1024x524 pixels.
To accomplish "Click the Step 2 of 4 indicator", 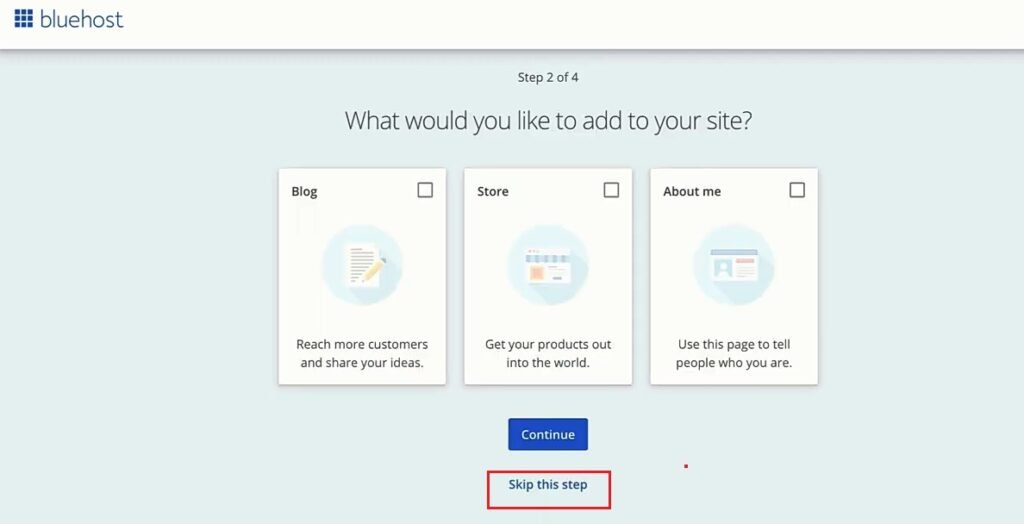I will (548, 77).
